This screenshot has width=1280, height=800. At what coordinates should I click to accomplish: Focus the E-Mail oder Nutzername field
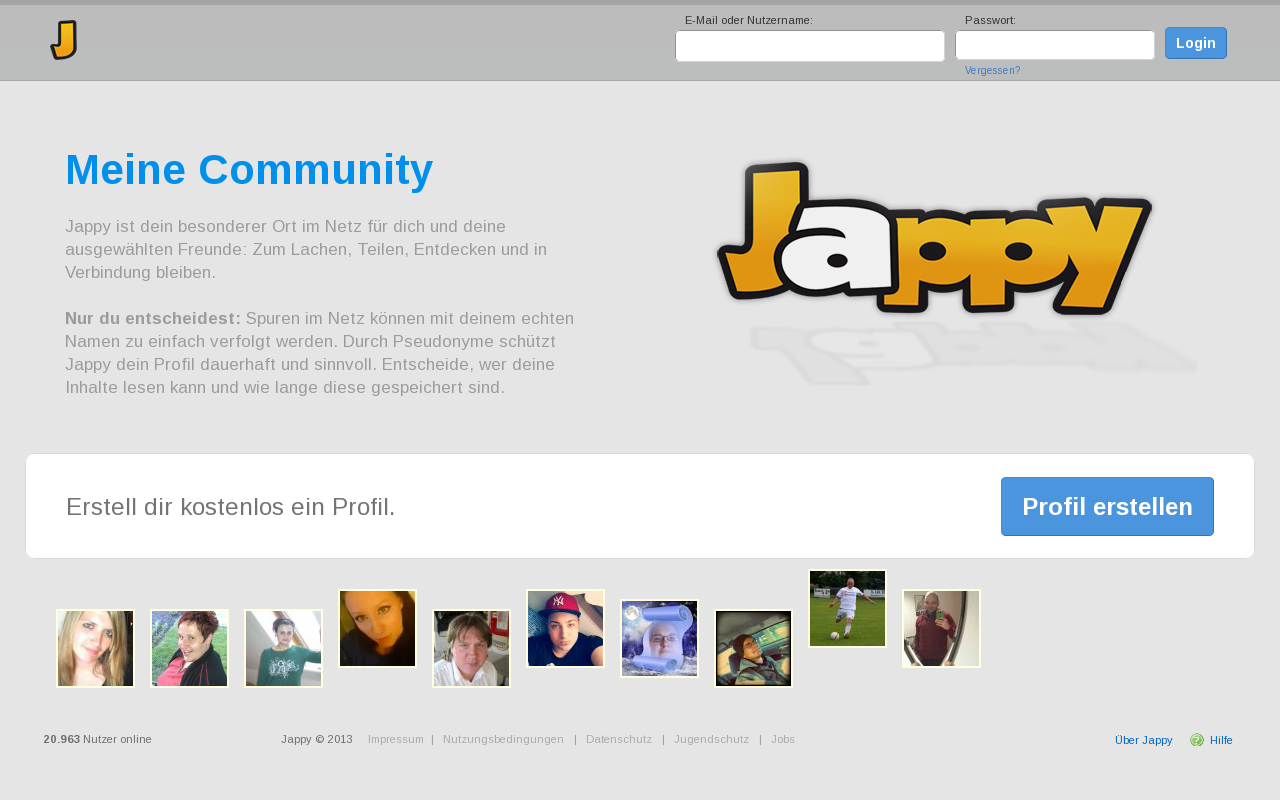810,46
